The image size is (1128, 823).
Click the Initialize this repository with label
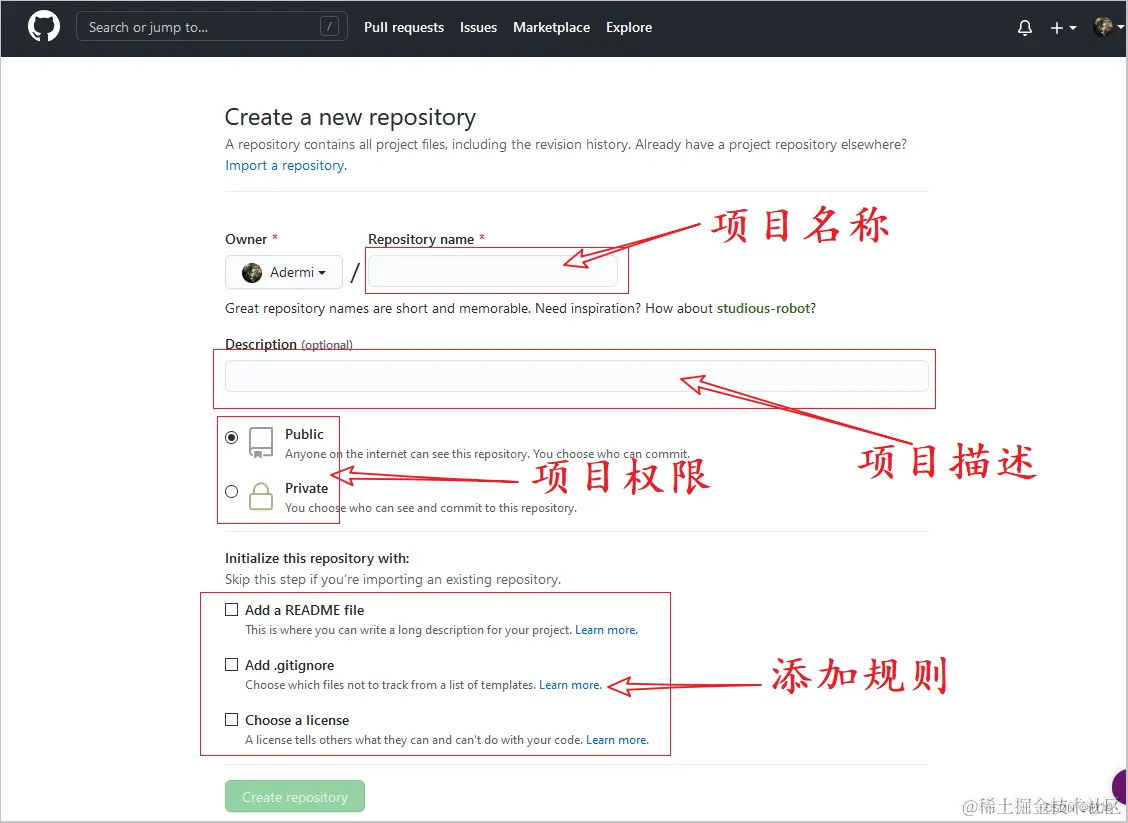(x=317, y=558)
